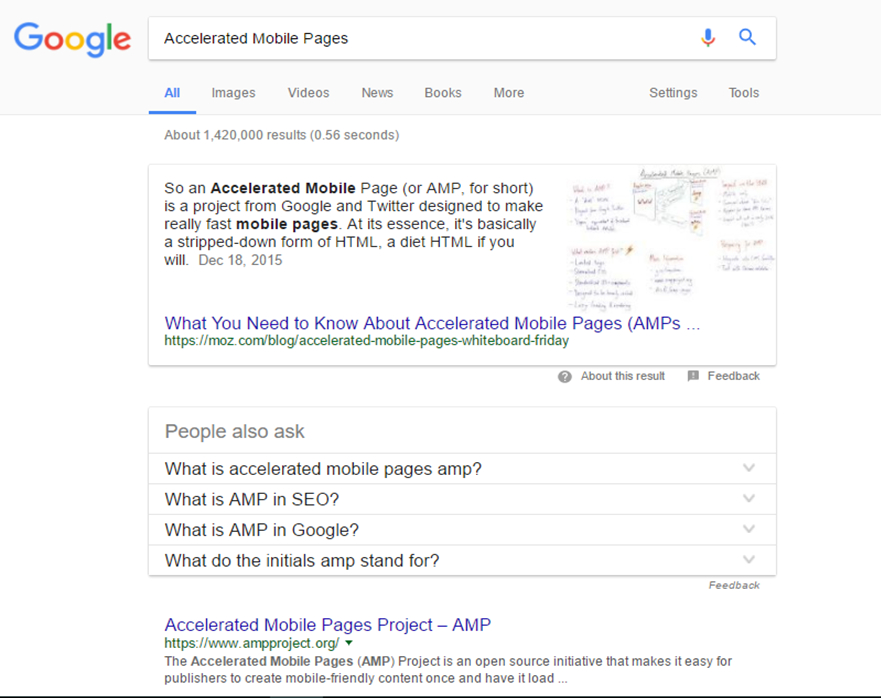The width and height of the screenshot is (881, 698).
Task: Click the About this result question icon
Action: pos(565,377)
